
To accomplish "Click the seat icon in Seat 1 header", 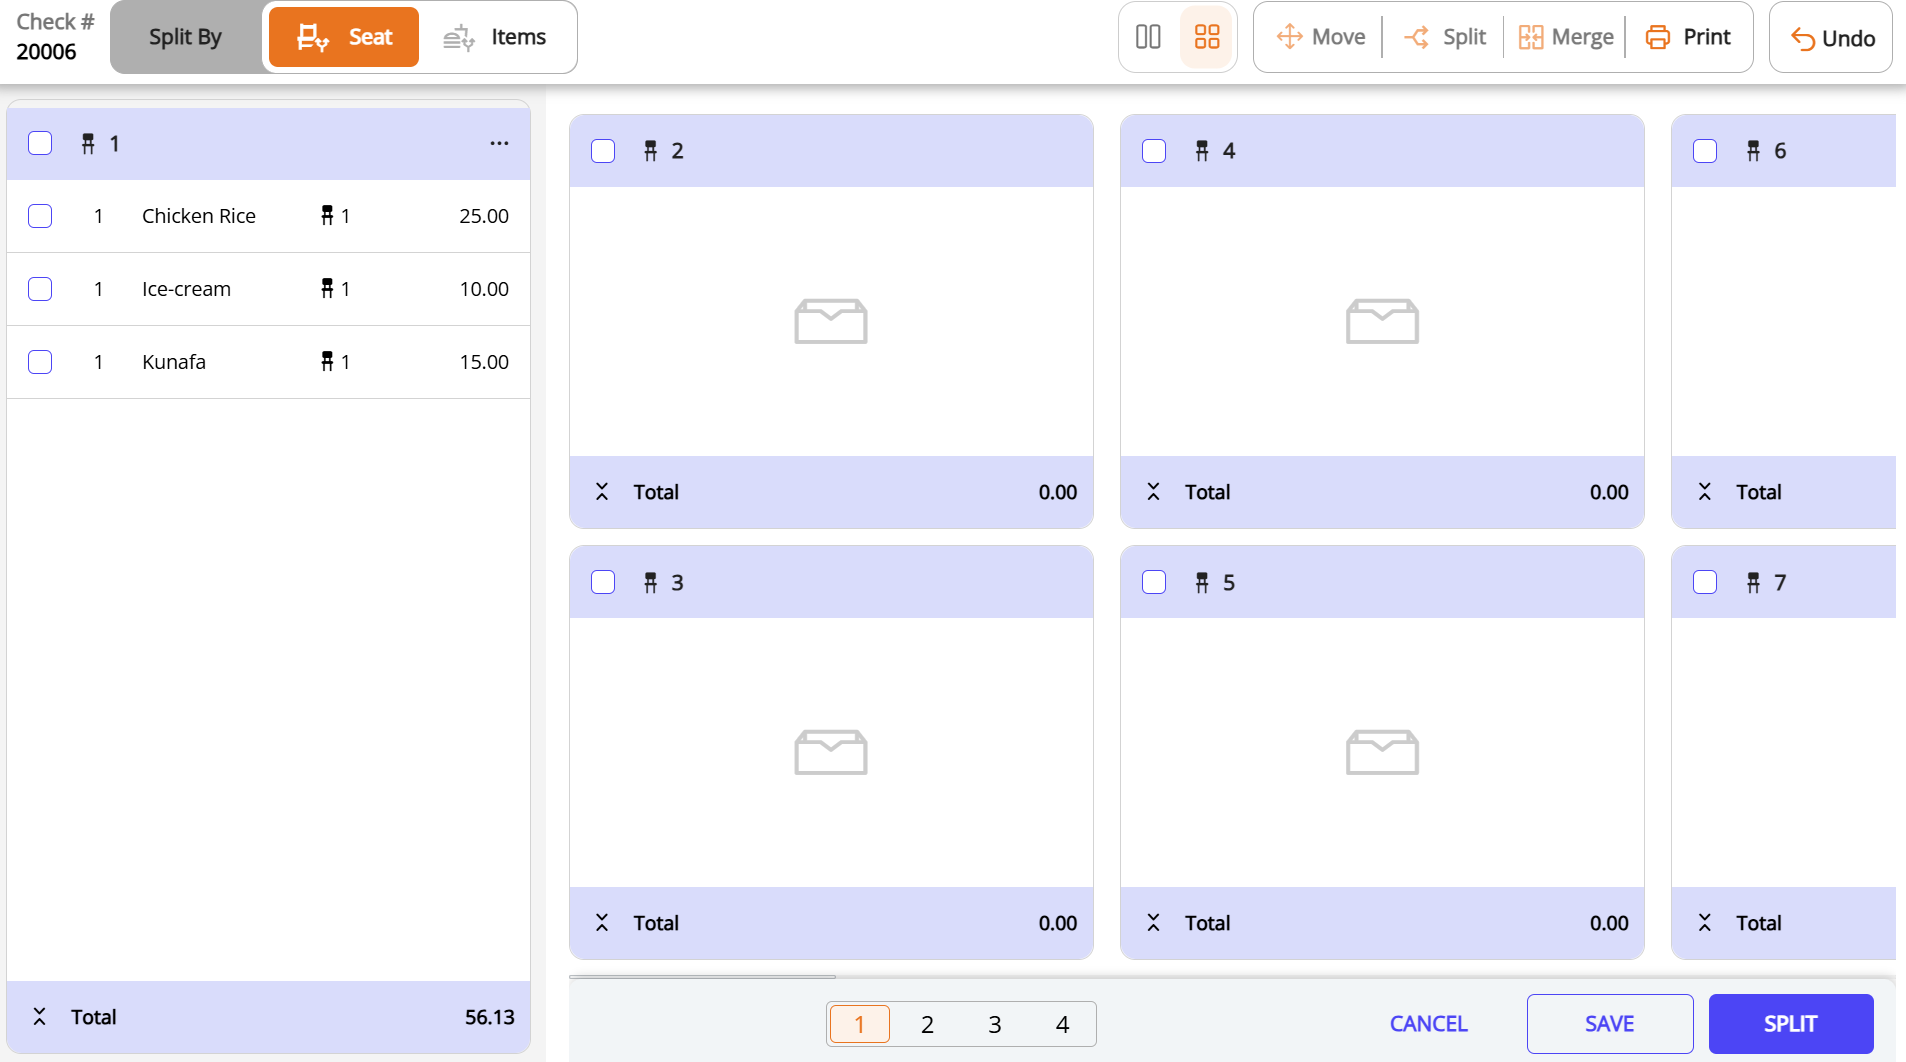I will pos(87,143).
